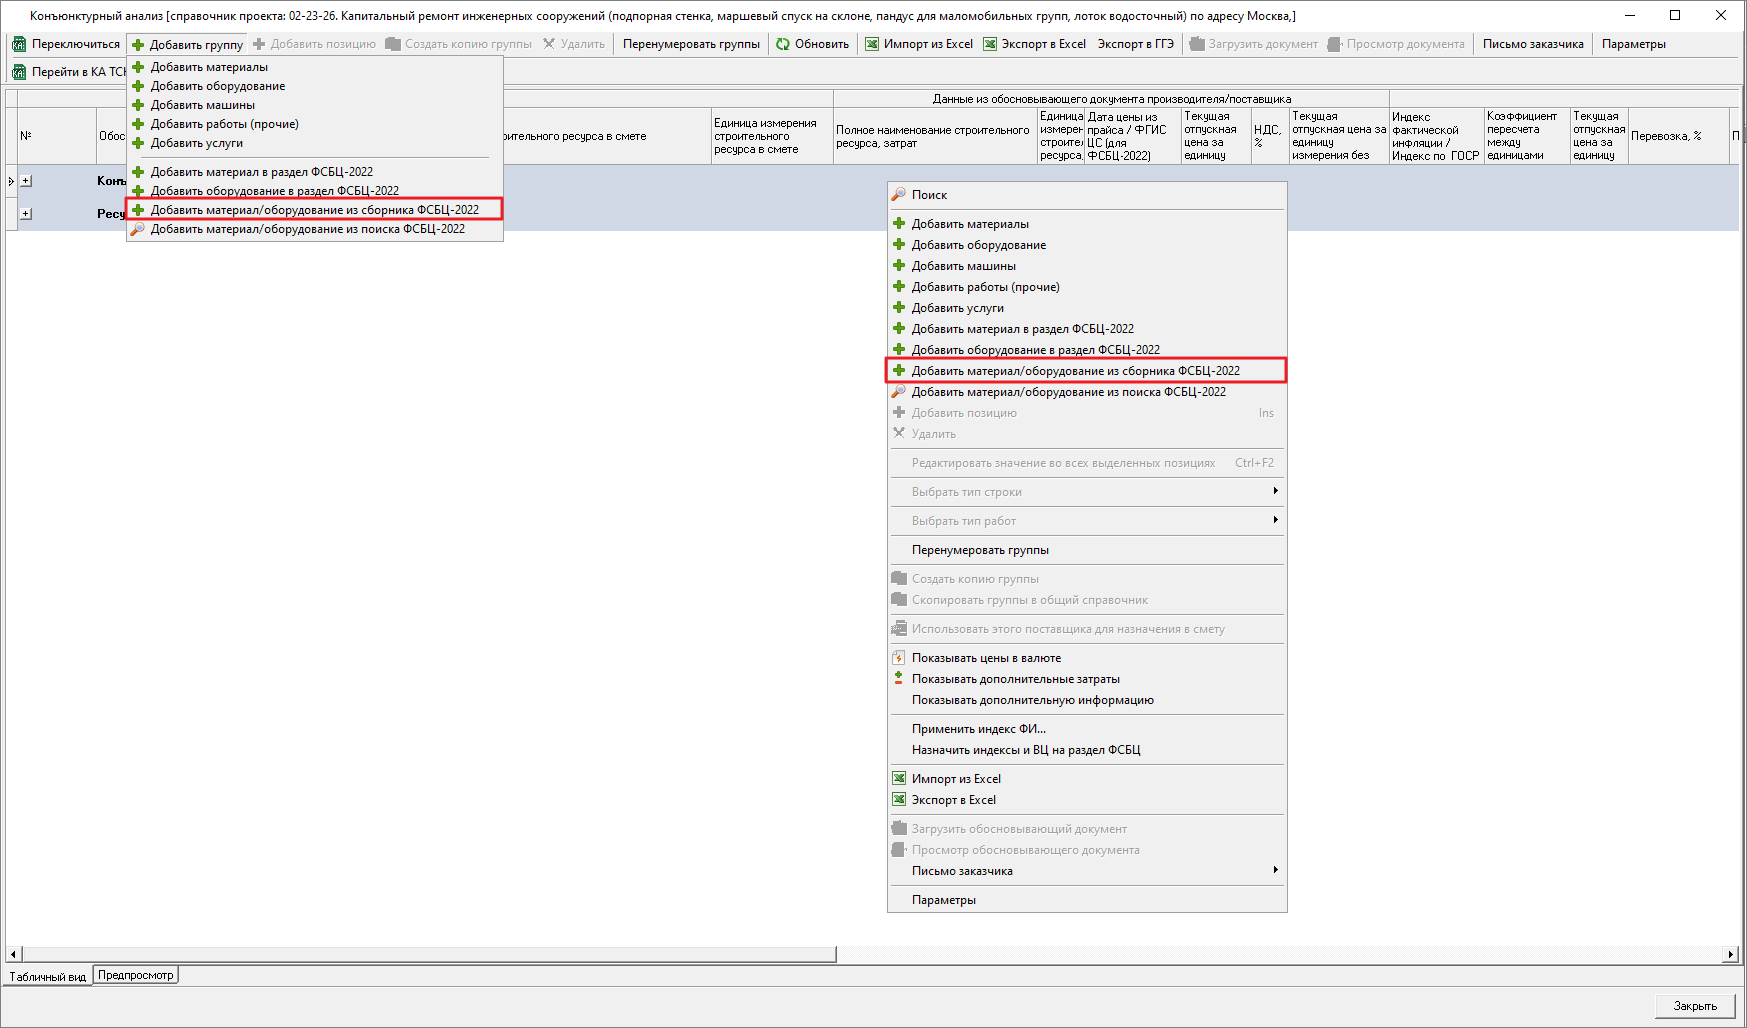Screen dimensions: 1747x1028
Task: Click Показывать цены в валюте
Action: (986, 658)
